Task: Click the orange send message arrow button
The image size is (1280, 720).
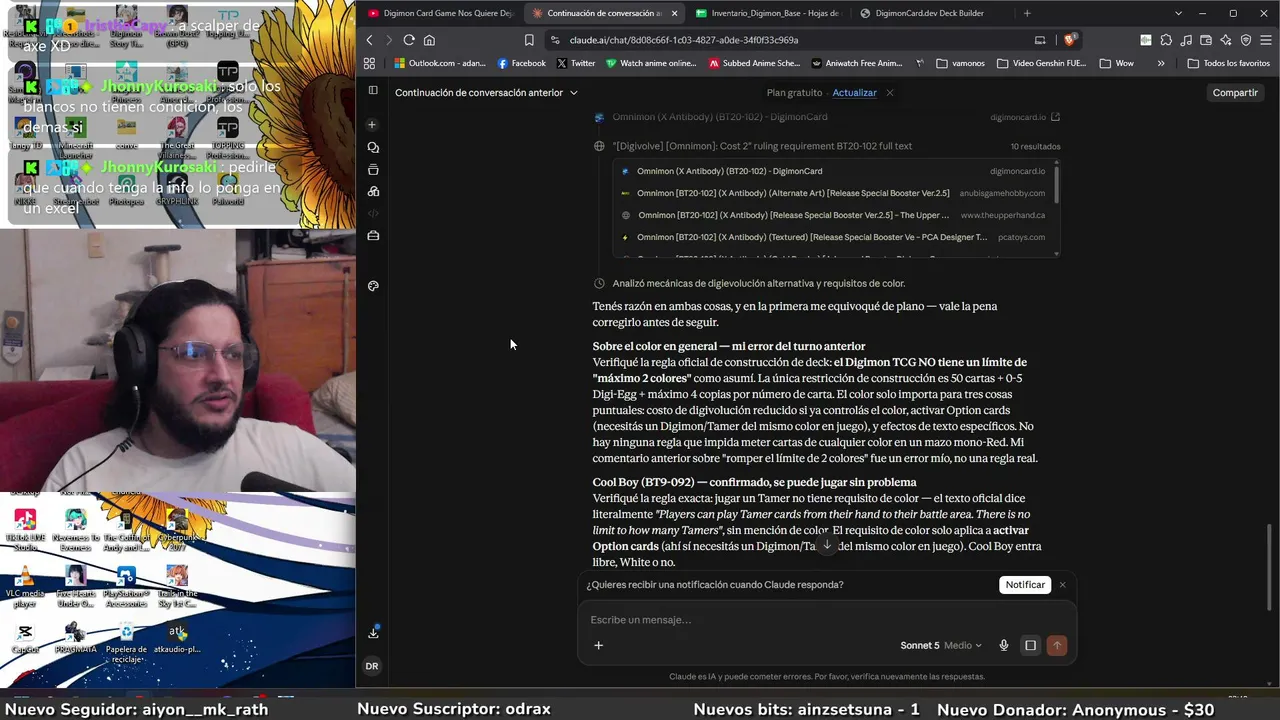Action: click(1056, 645)
